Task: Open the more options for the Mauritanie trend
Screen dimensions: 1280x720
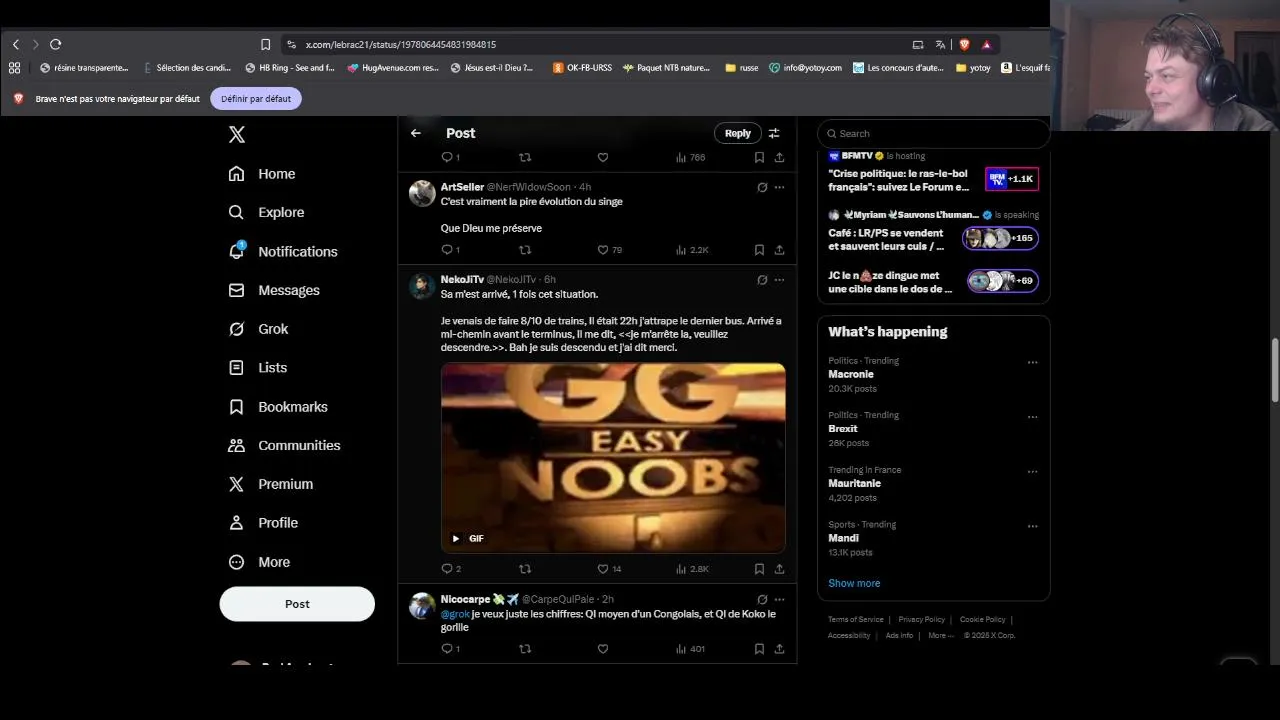Action: (1032, 471)
